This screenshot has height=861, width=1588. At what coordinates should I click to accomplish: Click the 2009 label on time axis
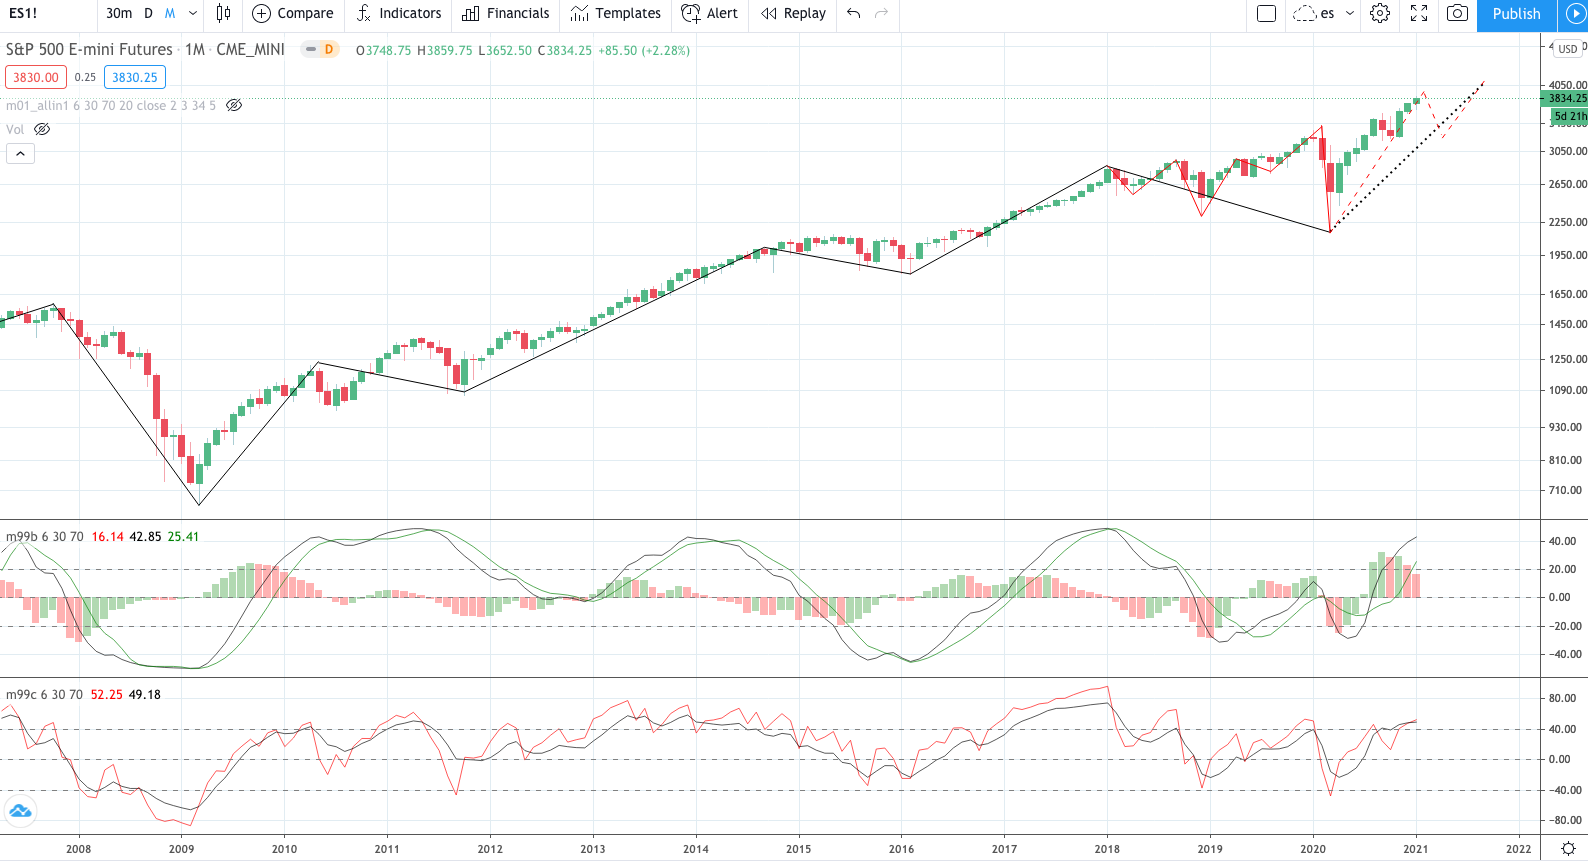[181, 849]
